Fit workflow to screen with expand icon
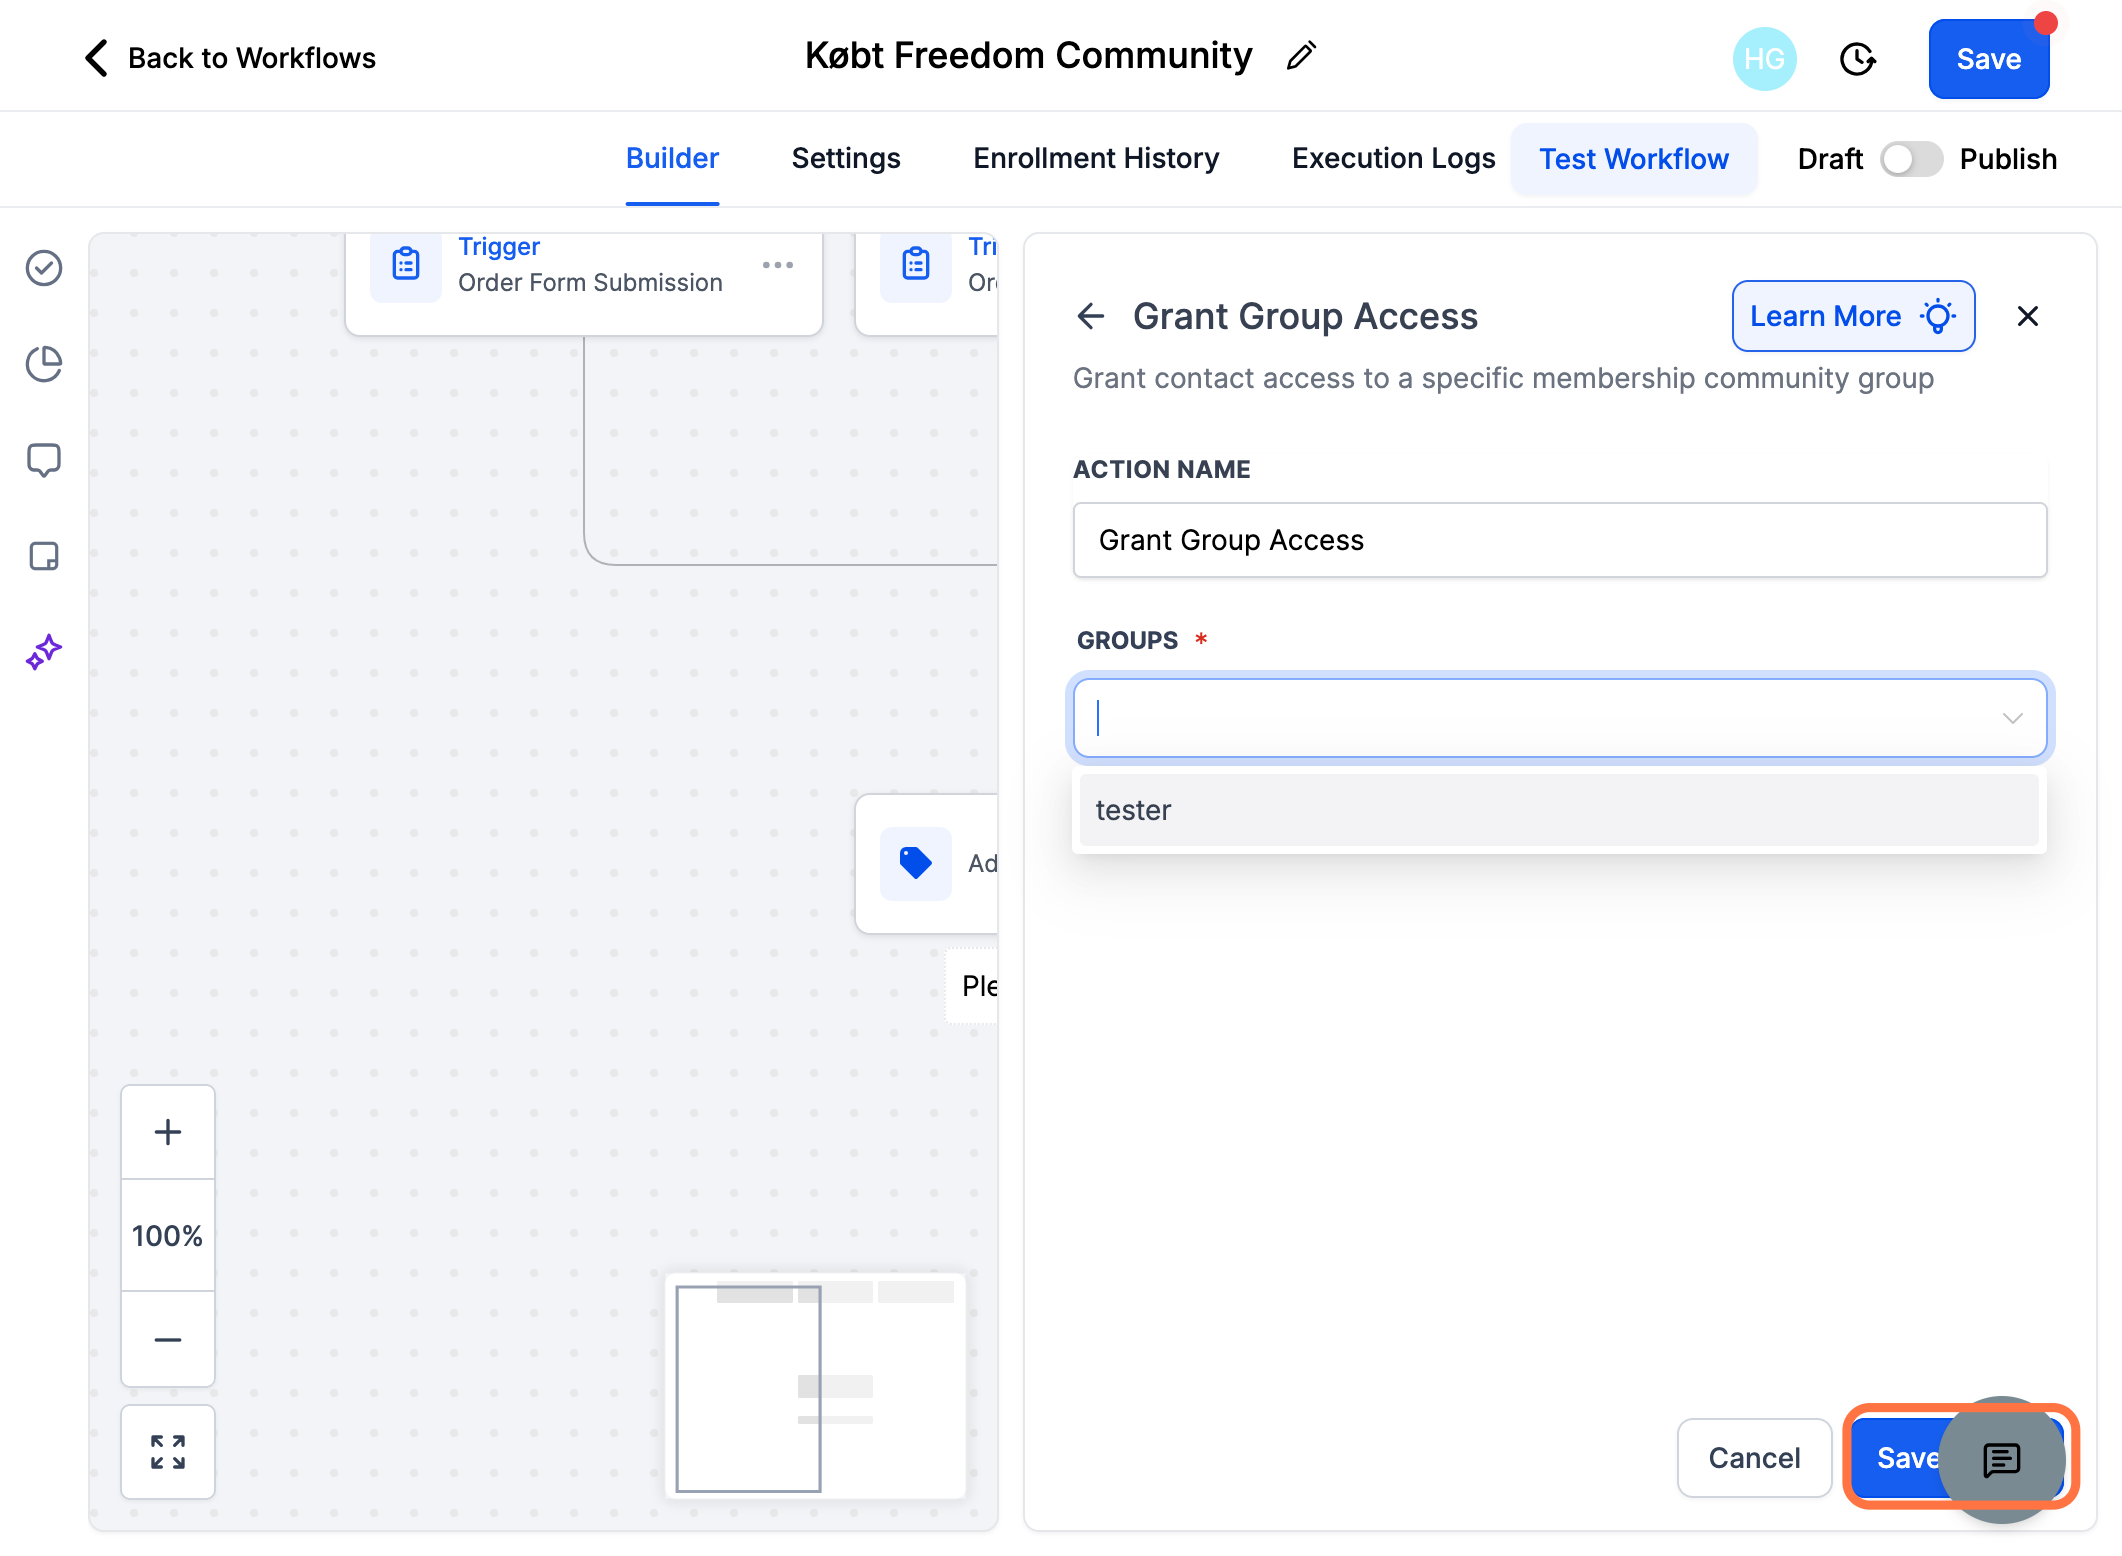Screen dimensions: 2122x1556 tap(168, 1452)
